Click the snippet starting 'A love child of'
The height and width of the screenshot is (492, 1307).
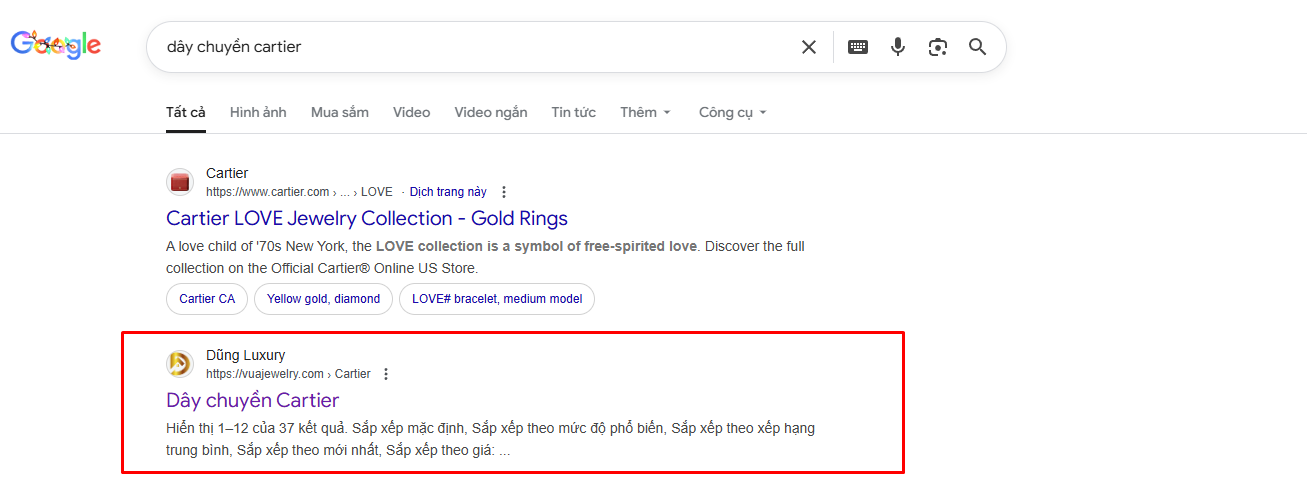(x=485, y=257)
